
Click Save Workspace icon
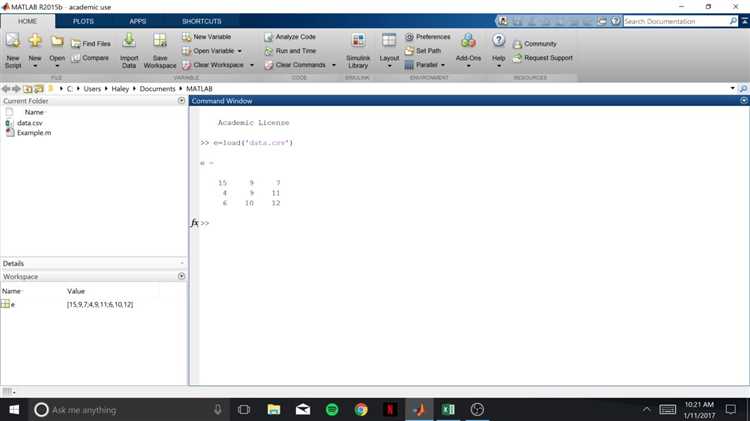[x=160, y=41]
